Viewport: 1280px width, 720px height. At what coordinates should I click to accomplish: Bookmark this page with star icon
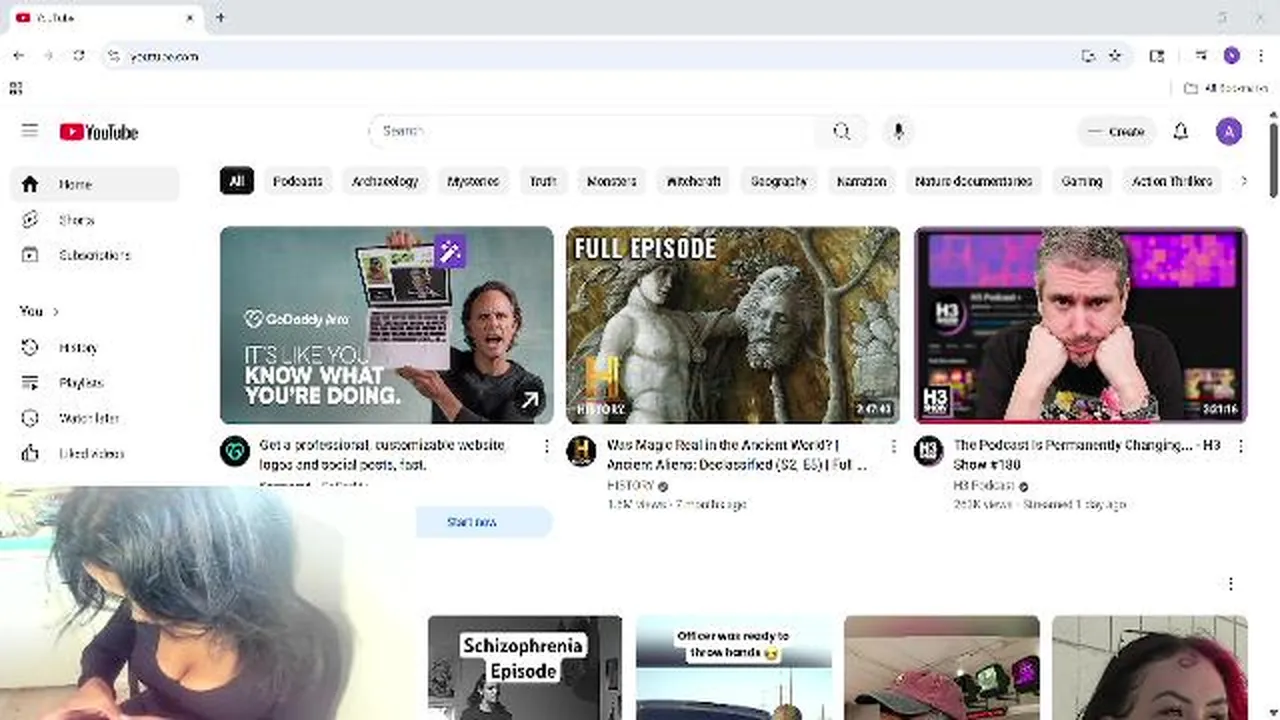coord(1115,56)
